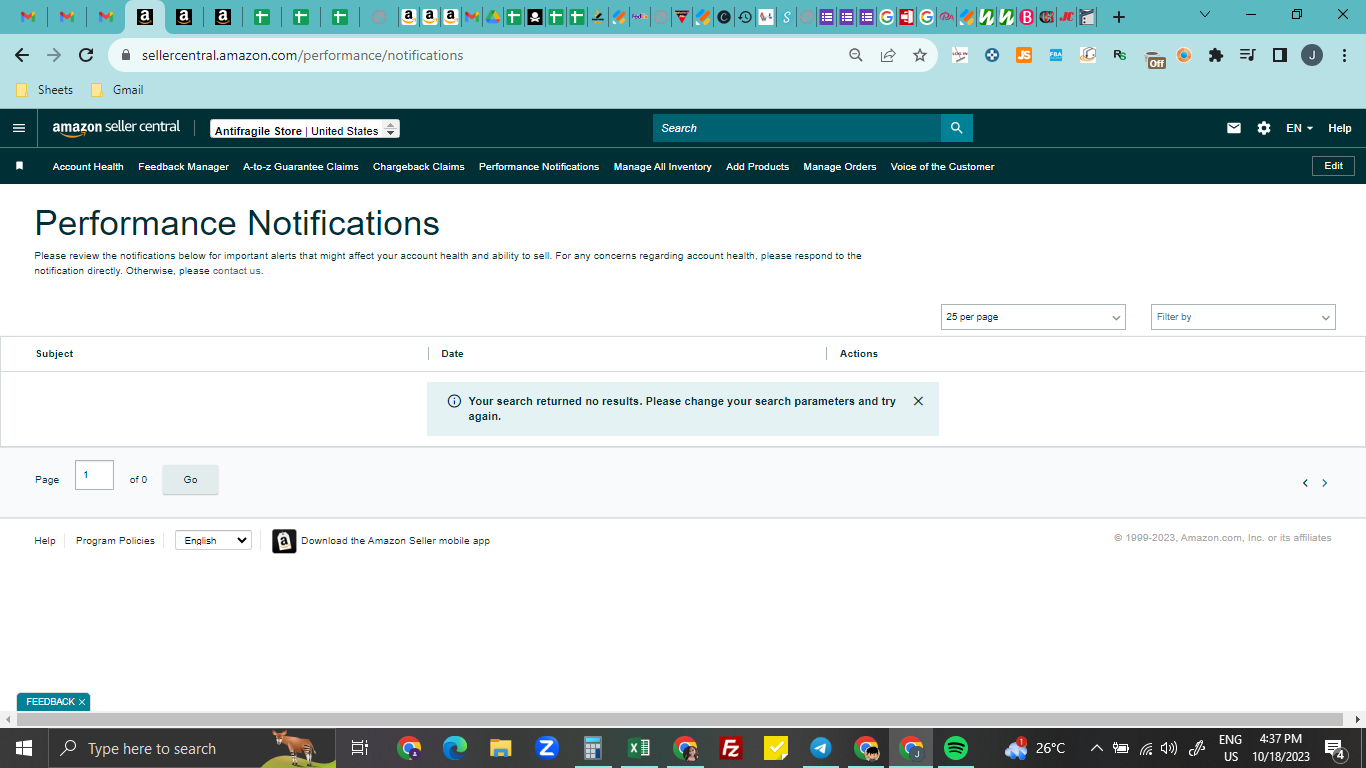This screenshot has height=768, width=1366.
Task: Open the English footer language selector
Action: point(213,540)
